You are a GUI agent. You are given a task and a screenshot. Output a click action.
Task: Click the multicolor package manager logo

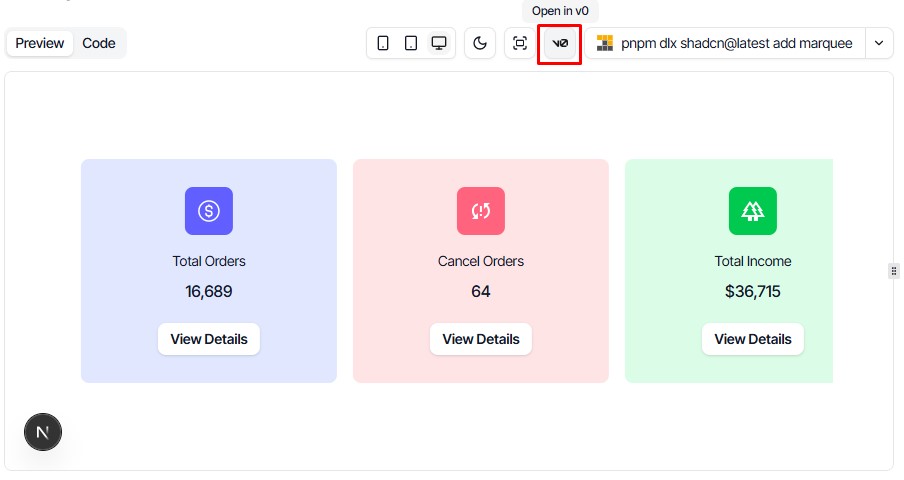605,43
